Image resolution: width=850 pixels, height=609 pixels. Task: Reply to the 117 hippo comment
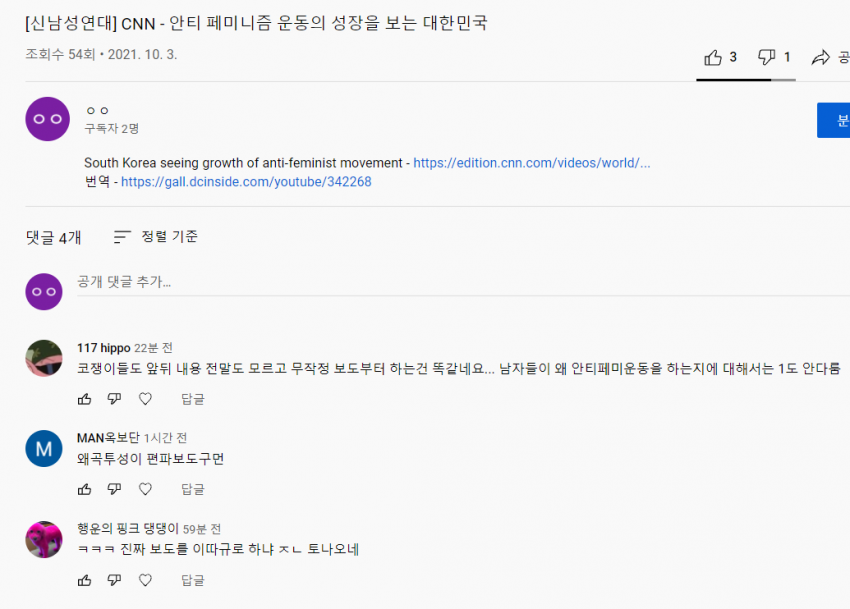(192, 399)
